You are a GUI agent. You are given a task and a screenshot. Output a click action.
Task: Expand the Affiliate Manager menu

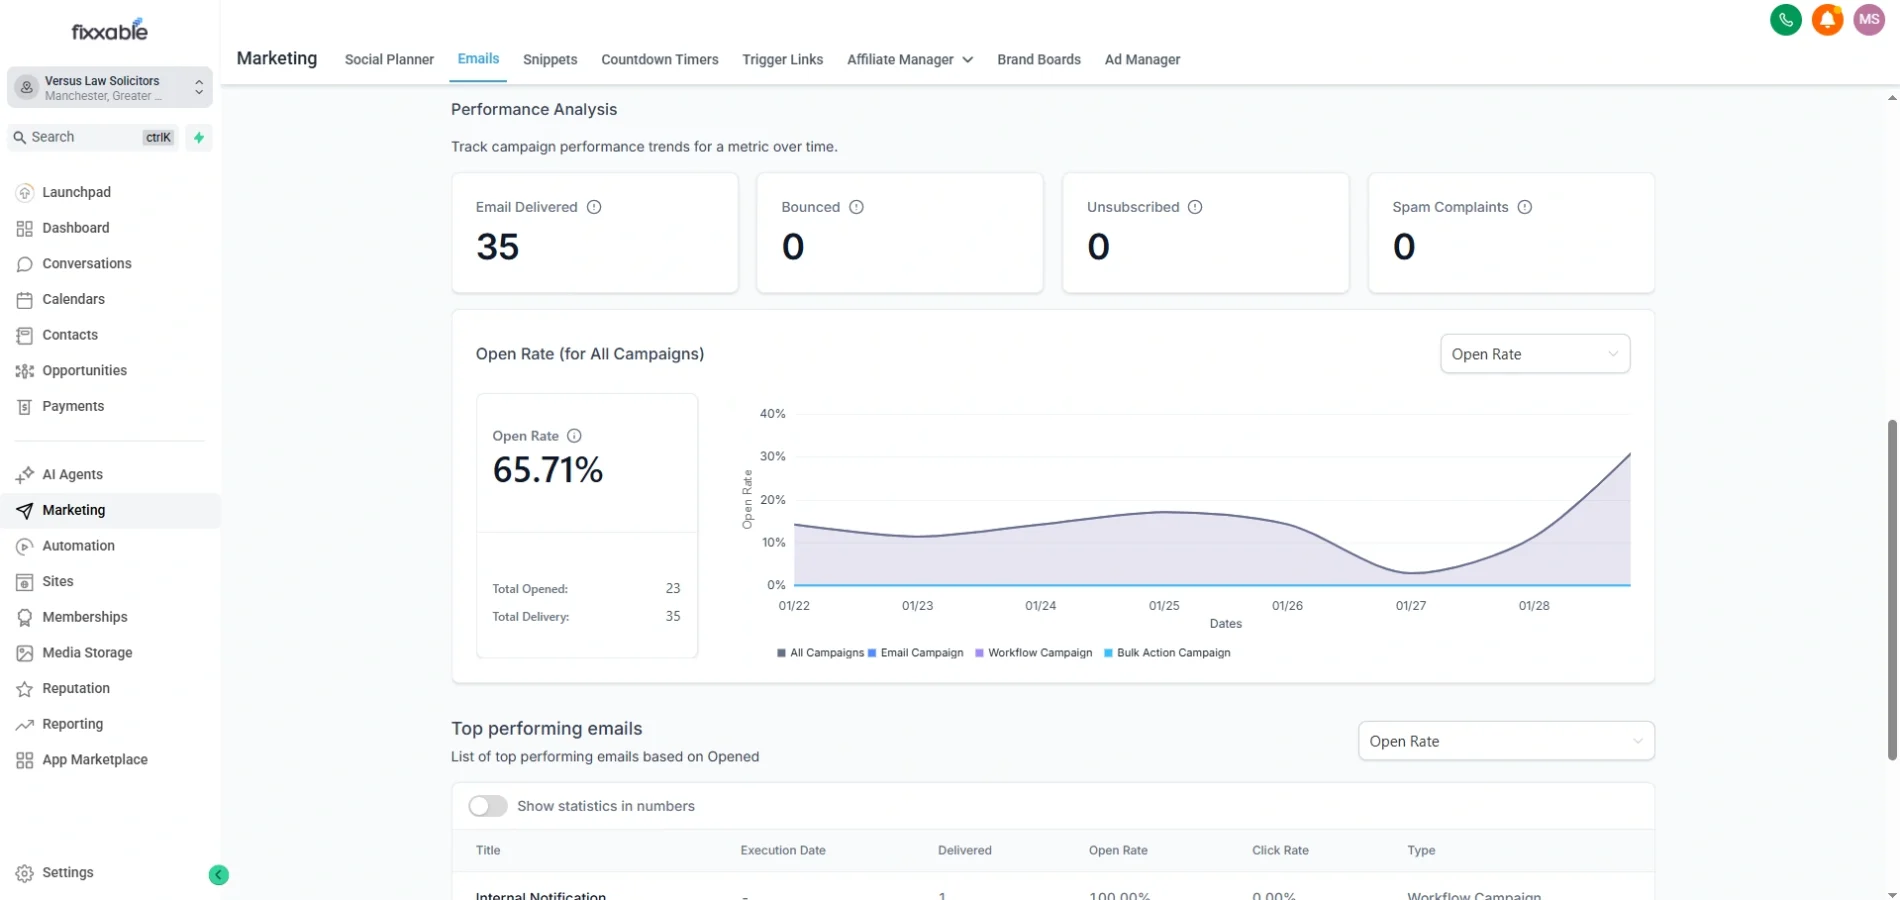coord(908,60)
